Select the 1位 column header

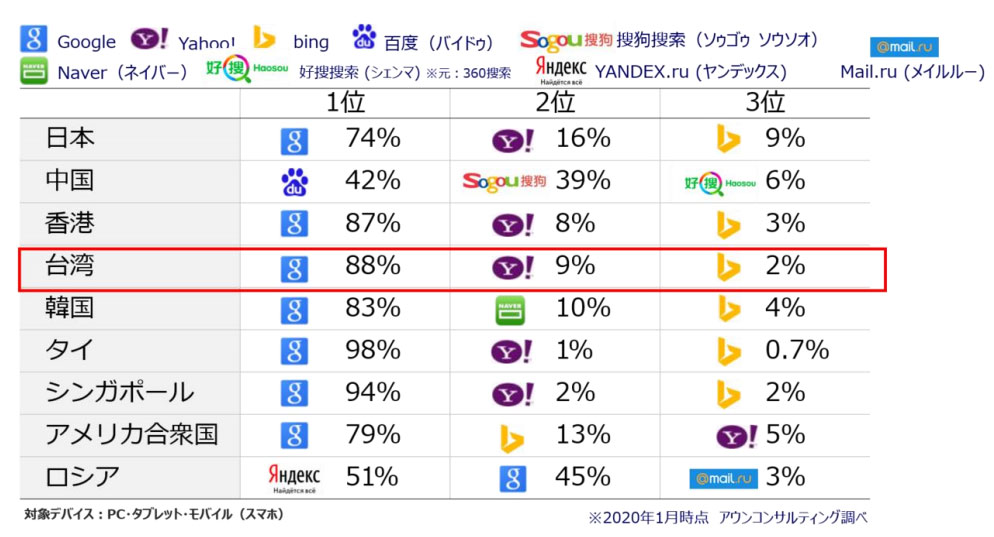click(x=345, y=103)
